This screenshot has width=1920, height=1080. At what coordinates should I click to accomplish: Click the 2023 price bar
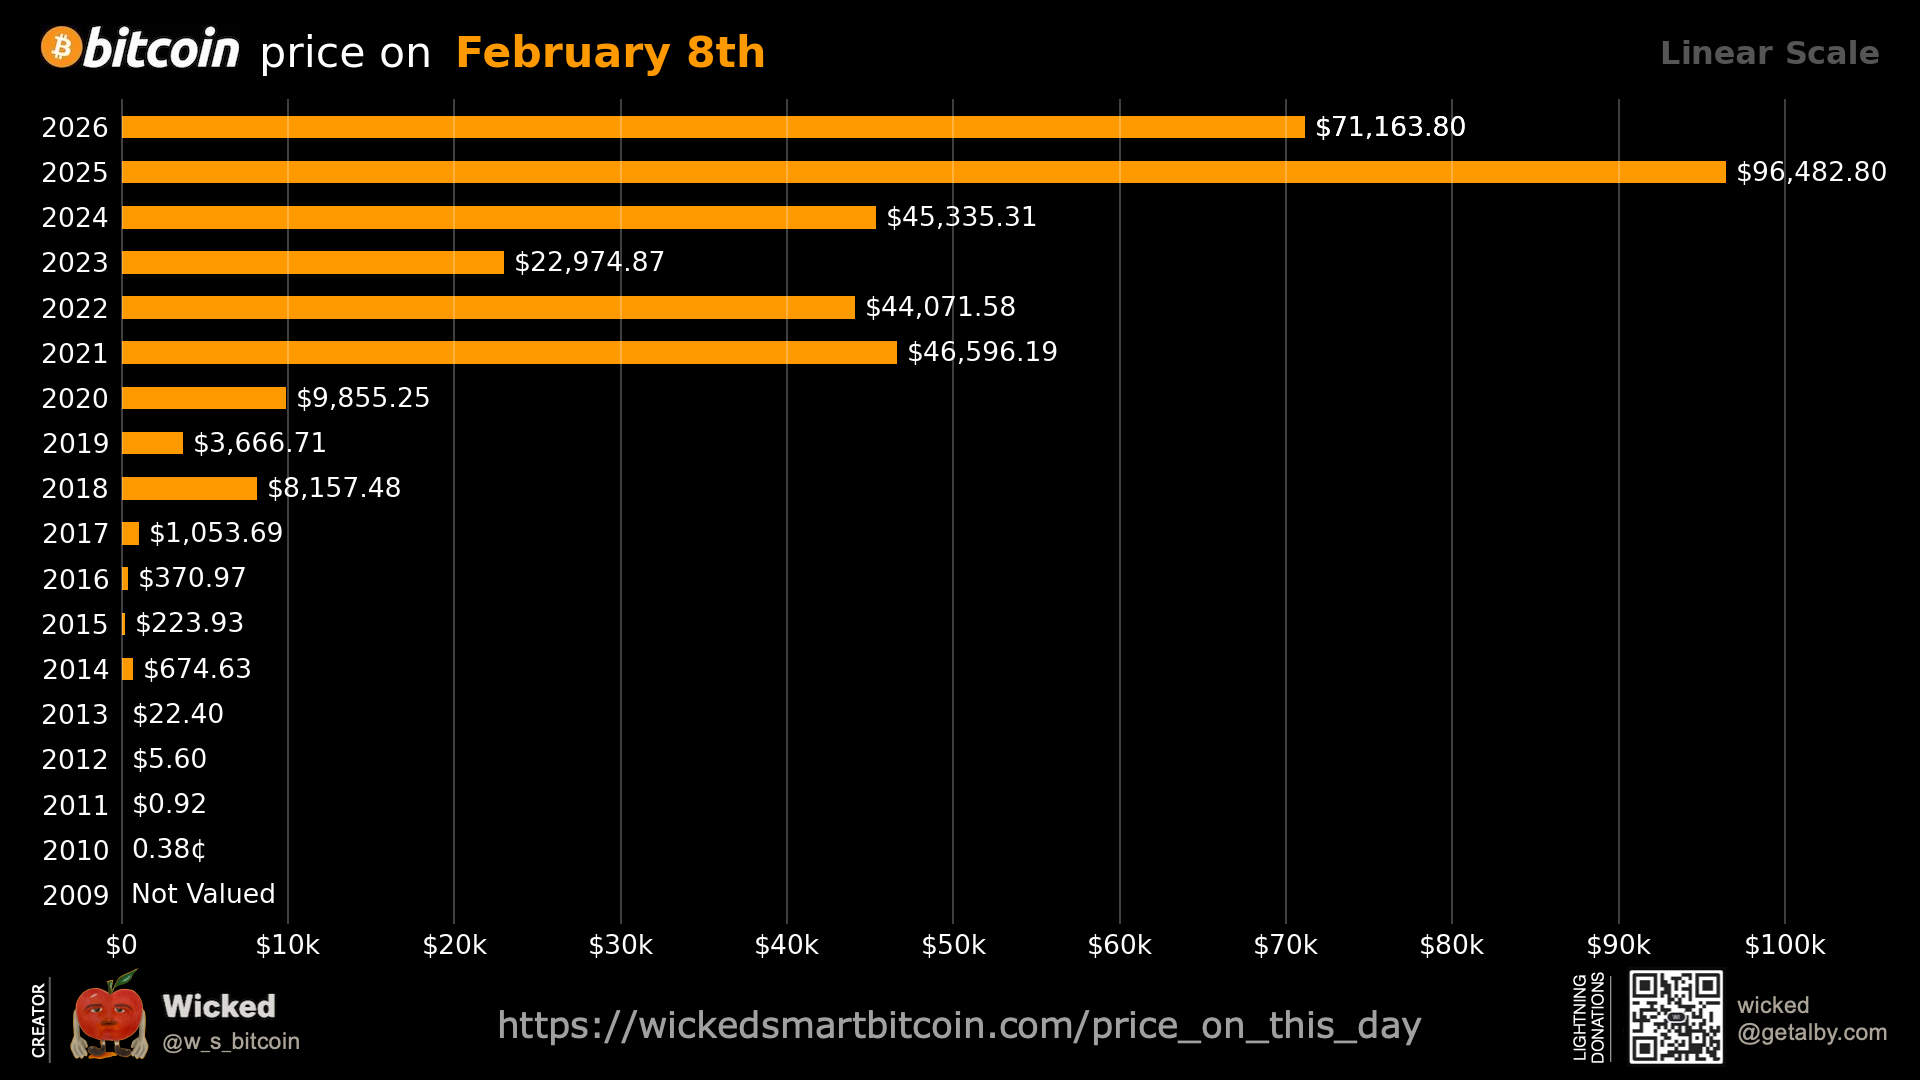(313, 262)
